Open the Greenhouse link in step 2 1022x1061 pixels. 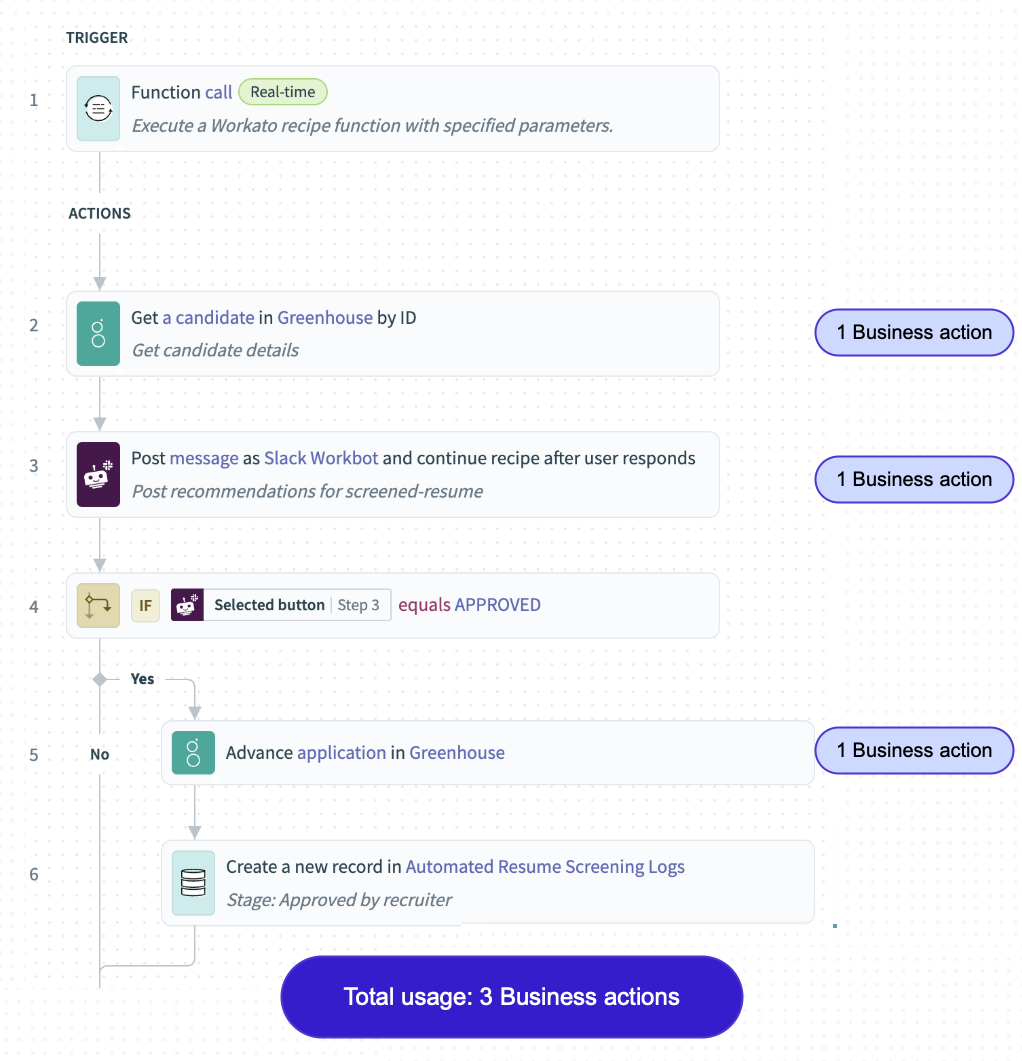(x=324, y=318)
